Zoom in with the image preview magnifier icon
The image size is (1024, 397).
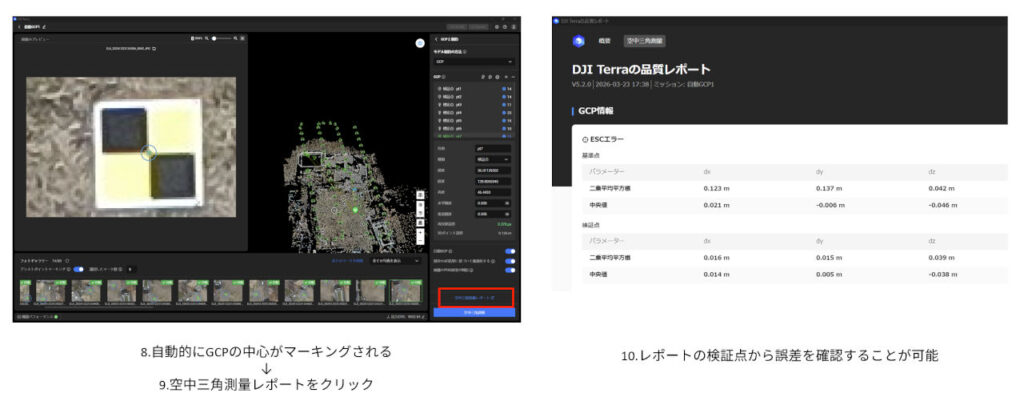coord(236,39)
